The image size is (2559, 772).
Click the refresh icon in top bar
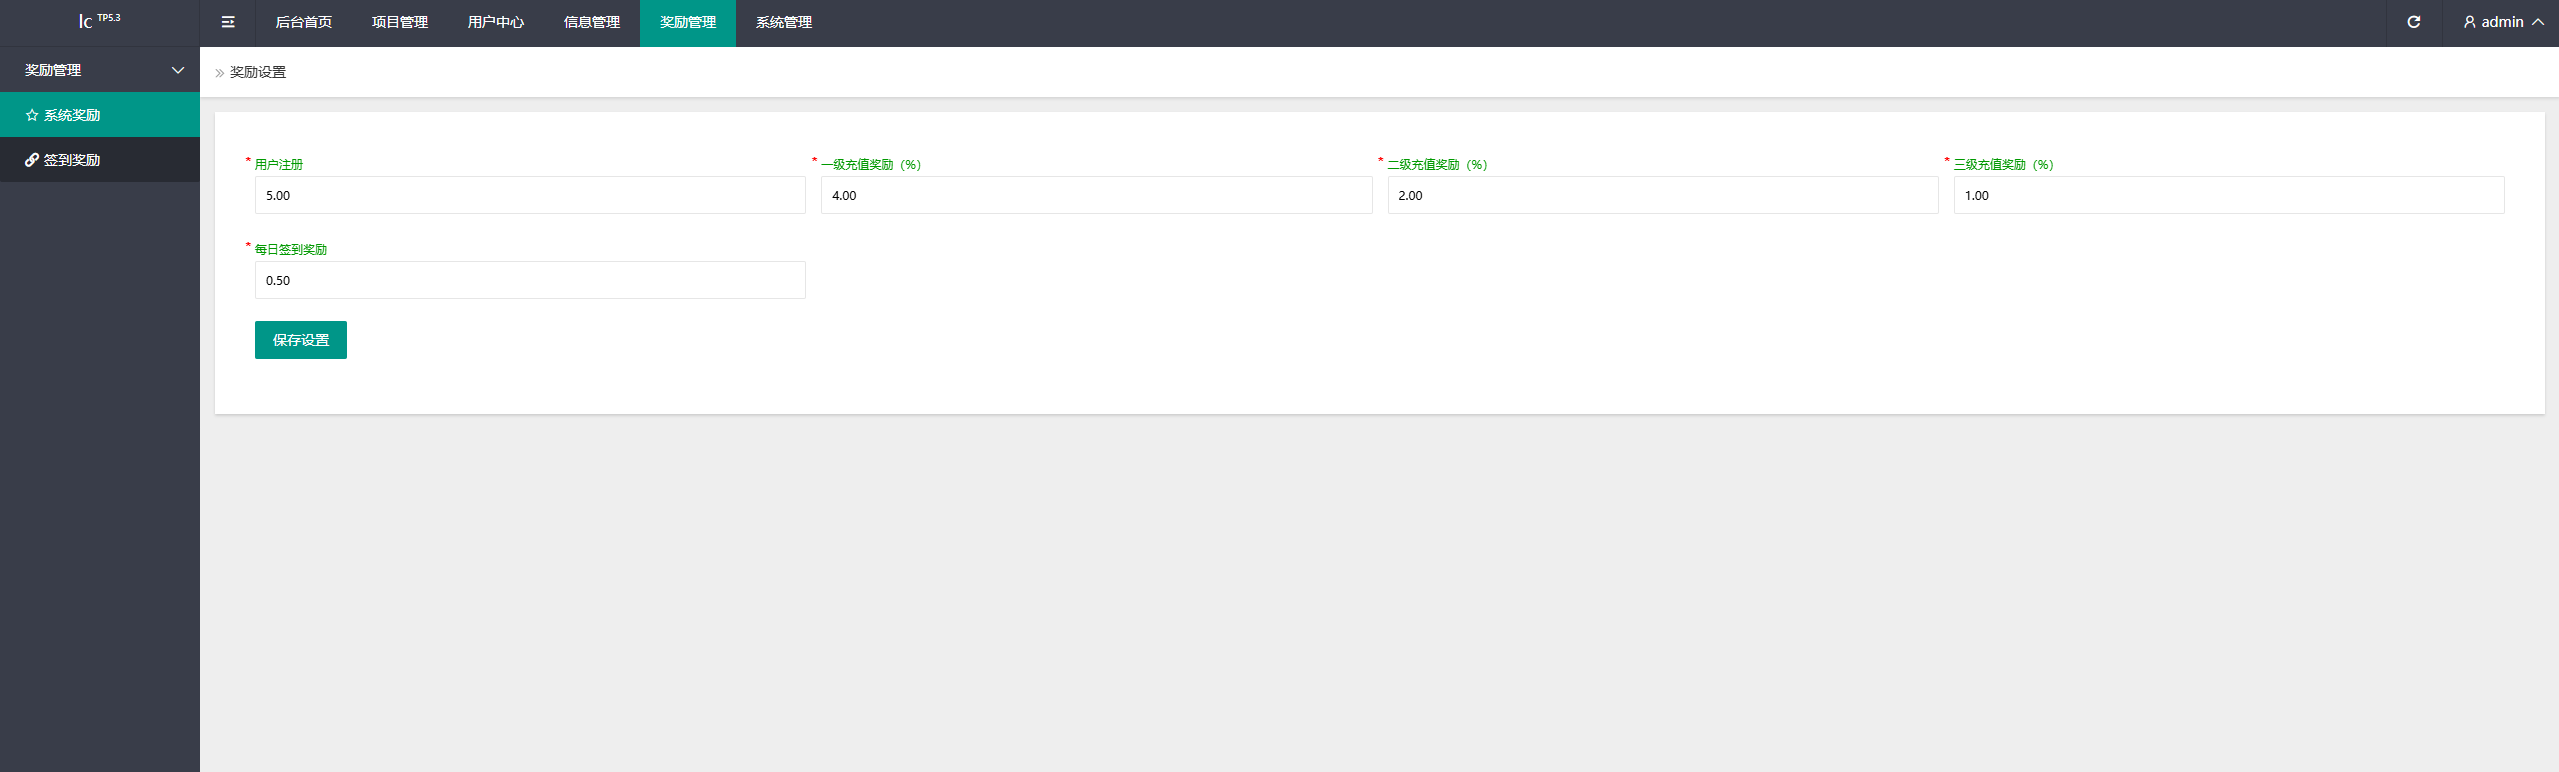[x=2414, y=22]
